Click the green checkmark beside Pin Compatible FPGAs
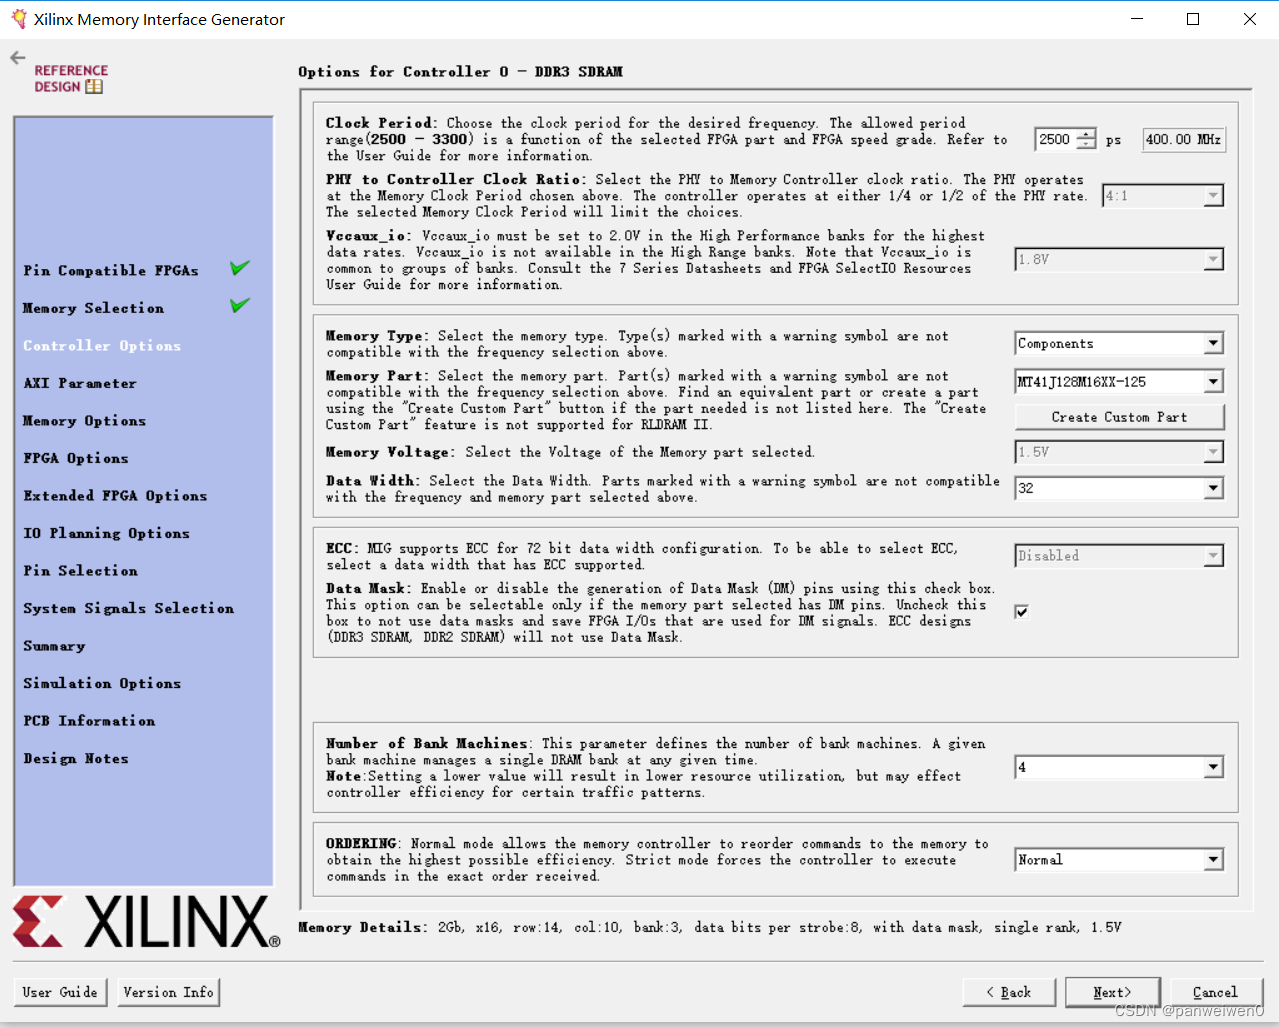The image size is (1279, 1028). [240, 268]
